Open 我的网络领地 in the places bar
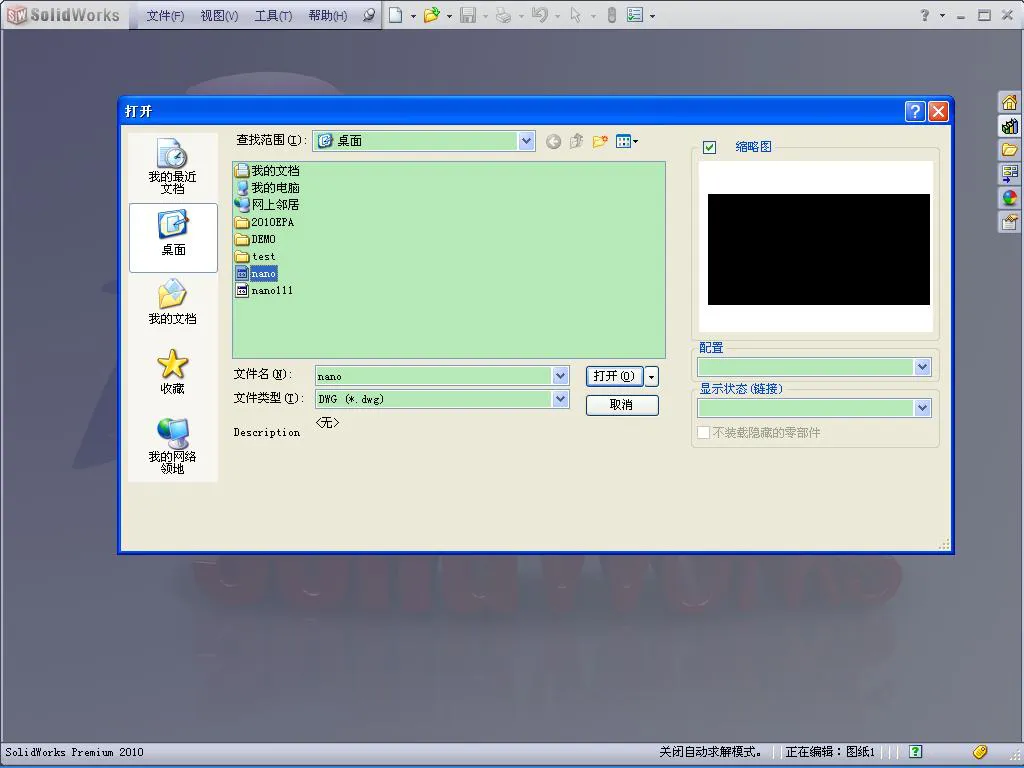This screenshot has height=768, width=1024. pos(172,446)
